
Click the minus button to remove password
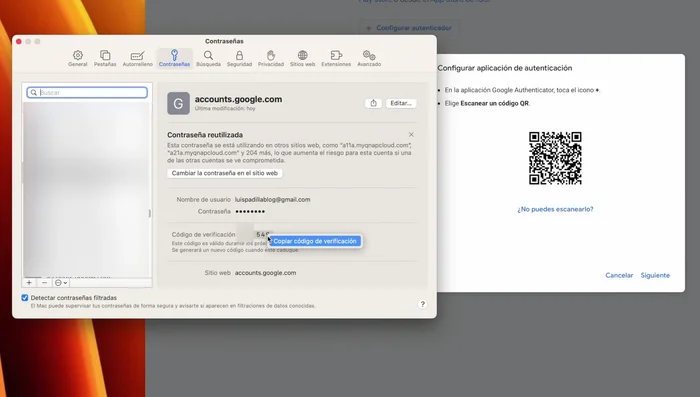click(x=44, y=283)
